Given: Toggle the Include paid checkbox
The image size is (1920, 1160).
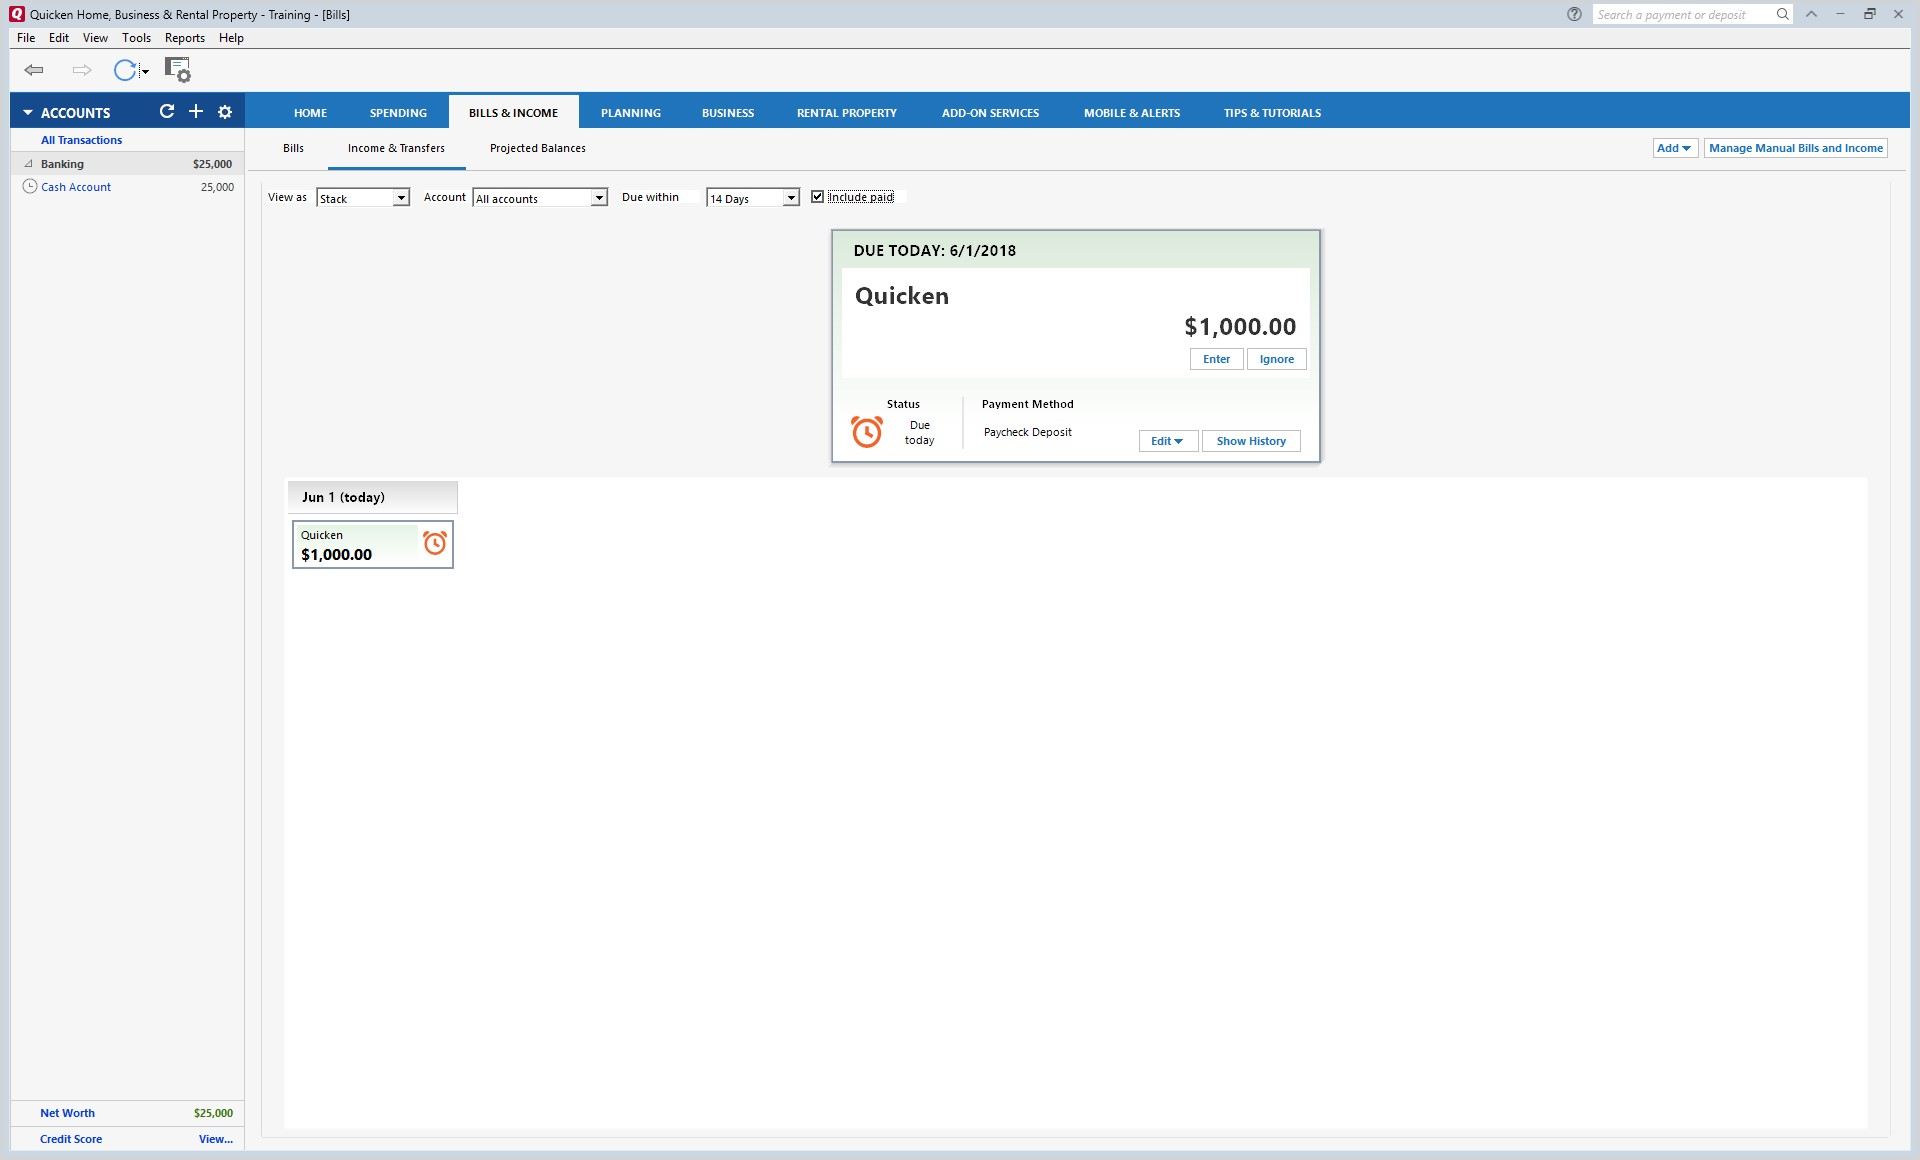Looking at the screenshot, I should (817, 197).
